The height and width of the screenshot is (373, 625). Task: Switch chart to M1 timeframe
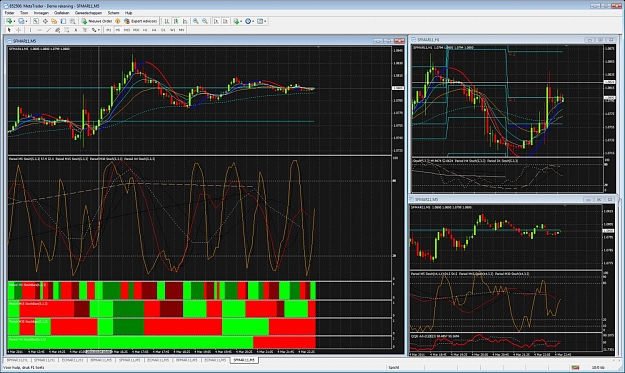tap(108, 30)
